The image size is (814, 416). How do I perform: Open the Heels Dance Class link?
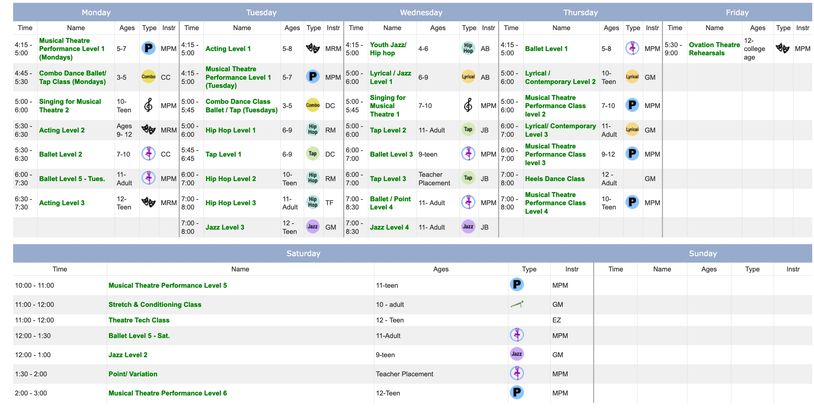click(x=555, y=178)
